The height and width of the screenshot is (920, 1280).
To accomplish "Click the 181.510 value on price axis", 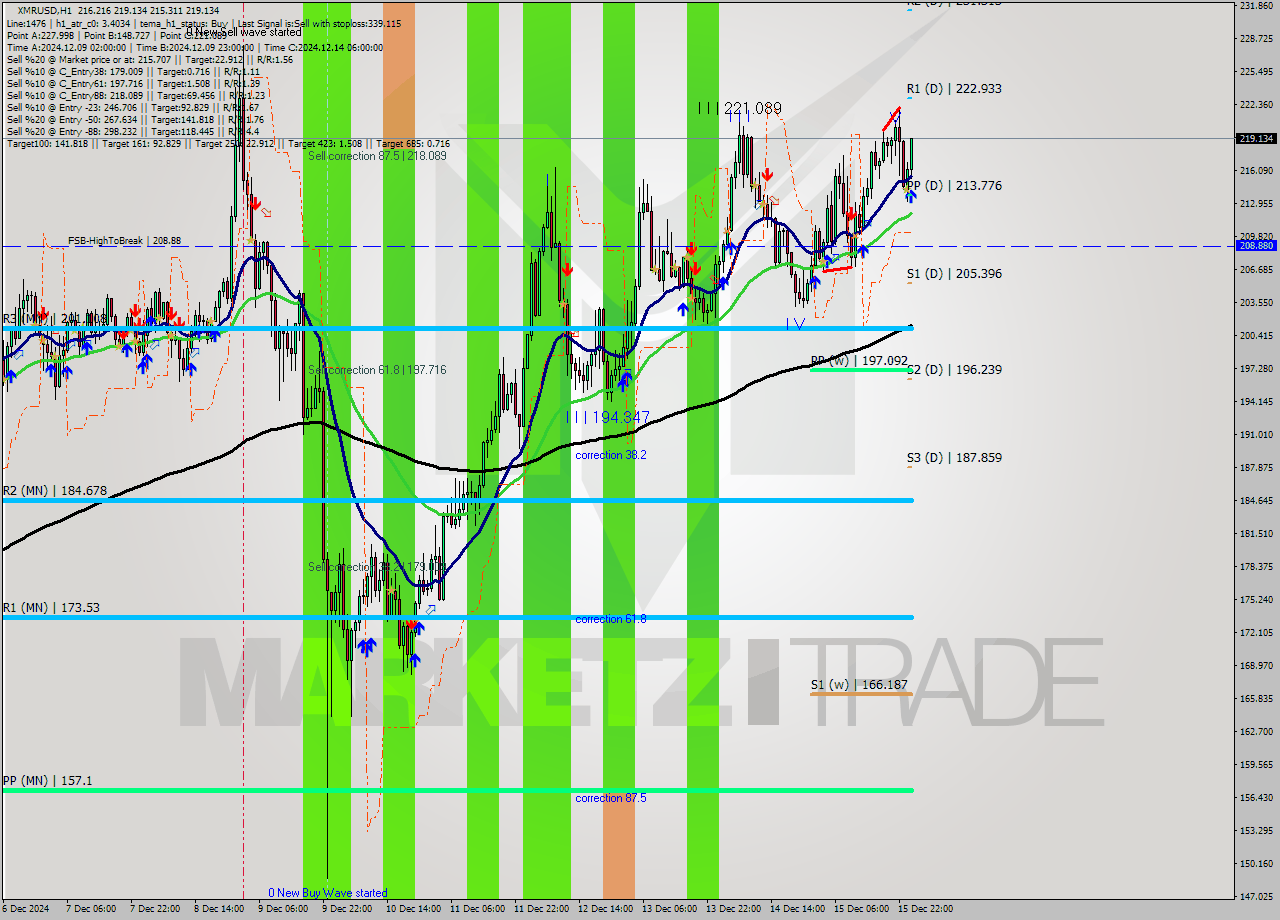I will click(1256, 534).
